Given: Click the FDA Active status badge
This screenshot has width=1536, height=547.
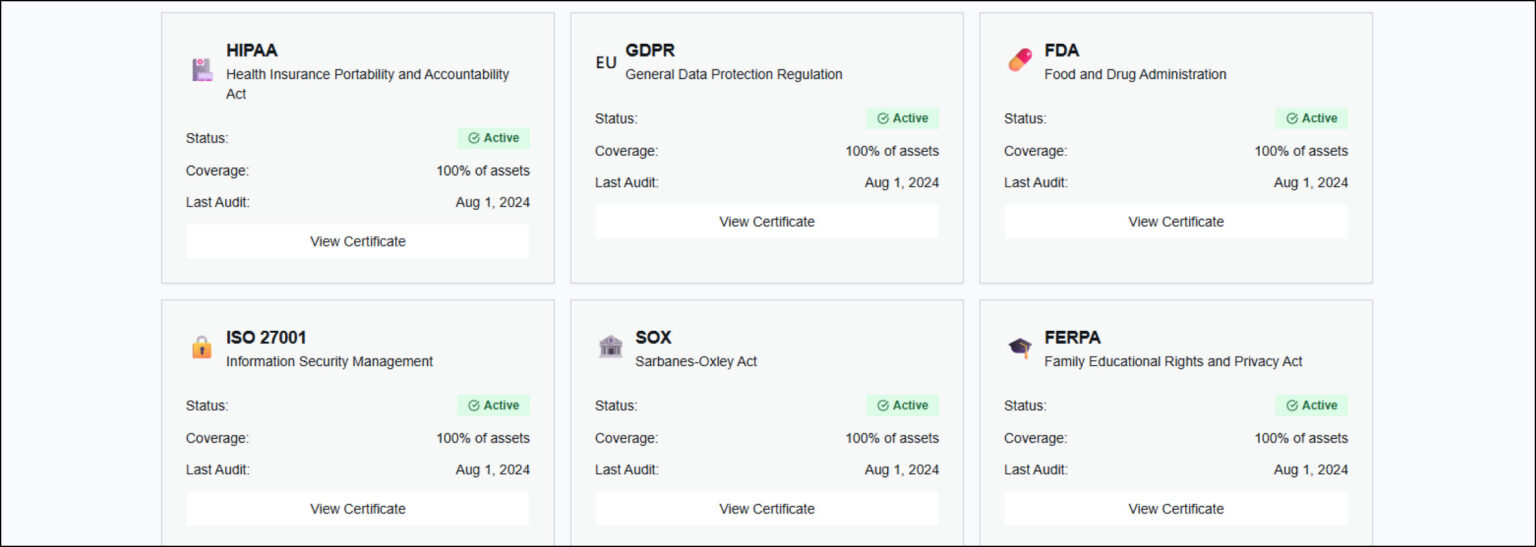Looking at the screenshot, I should (x=1311, y=118).
